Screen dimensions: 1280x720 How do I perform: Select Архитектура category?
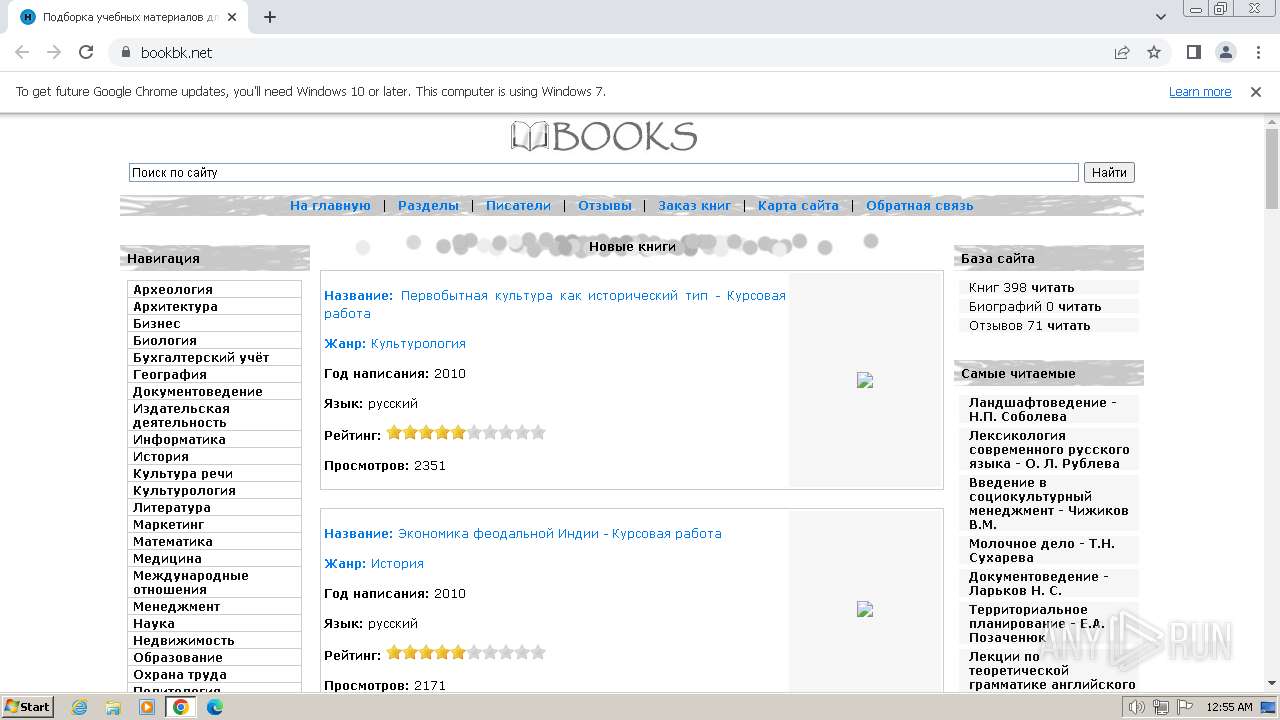[x=175, y=306]
